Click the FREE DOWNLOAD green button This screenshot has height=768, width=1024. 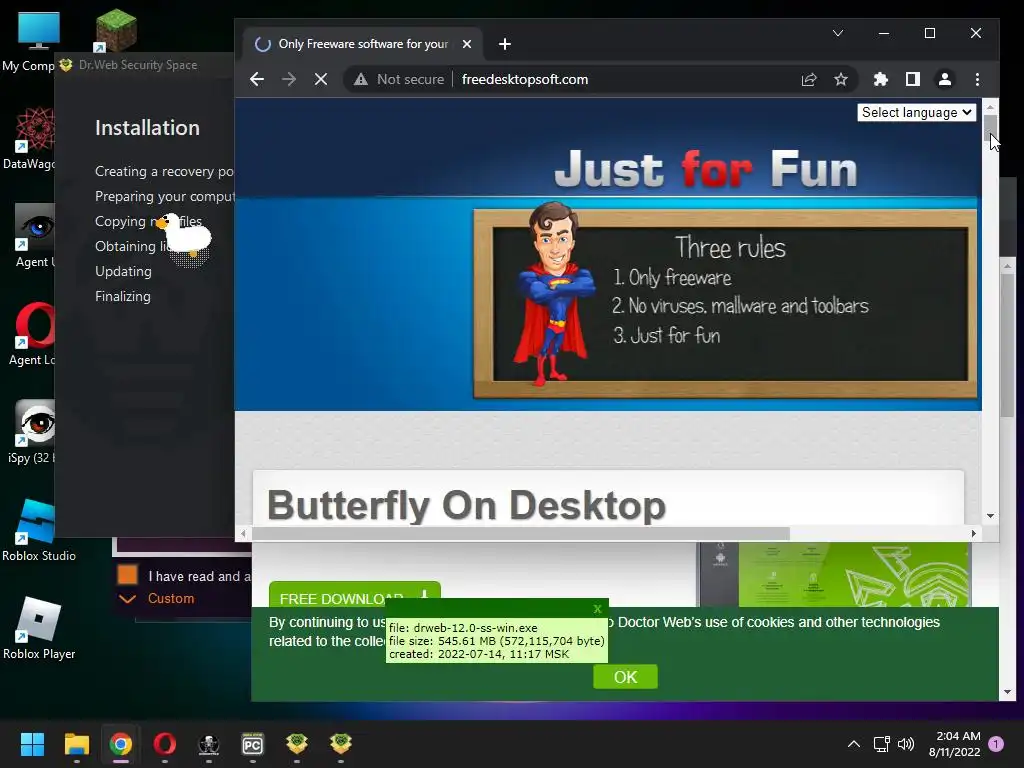tap(355, 596)
